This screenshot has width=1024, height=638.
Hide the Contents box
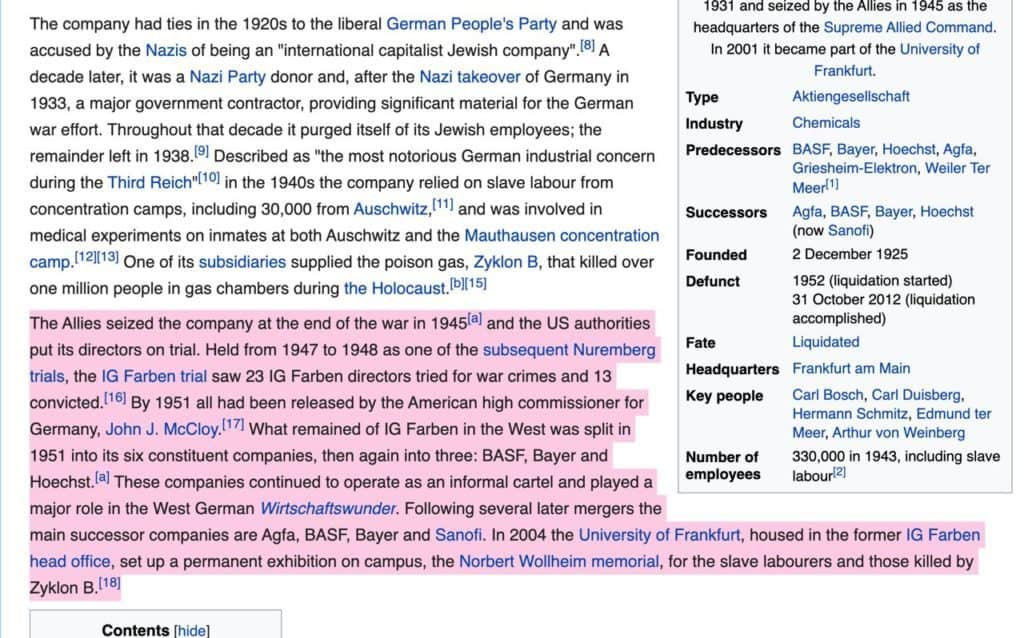191,630
